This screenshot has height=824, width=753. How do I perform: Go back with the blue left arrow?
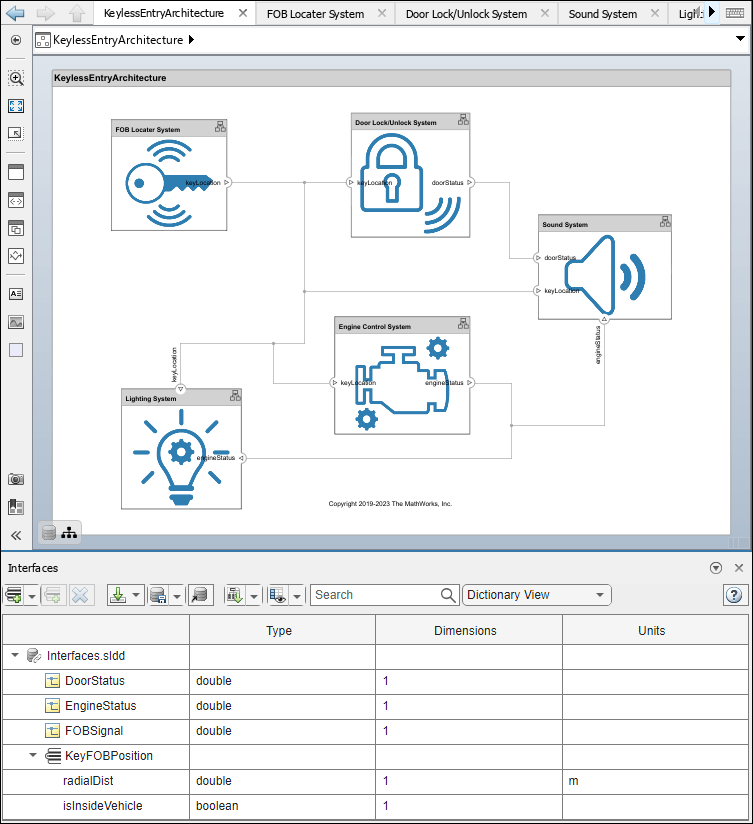click(x=15, y=13)
